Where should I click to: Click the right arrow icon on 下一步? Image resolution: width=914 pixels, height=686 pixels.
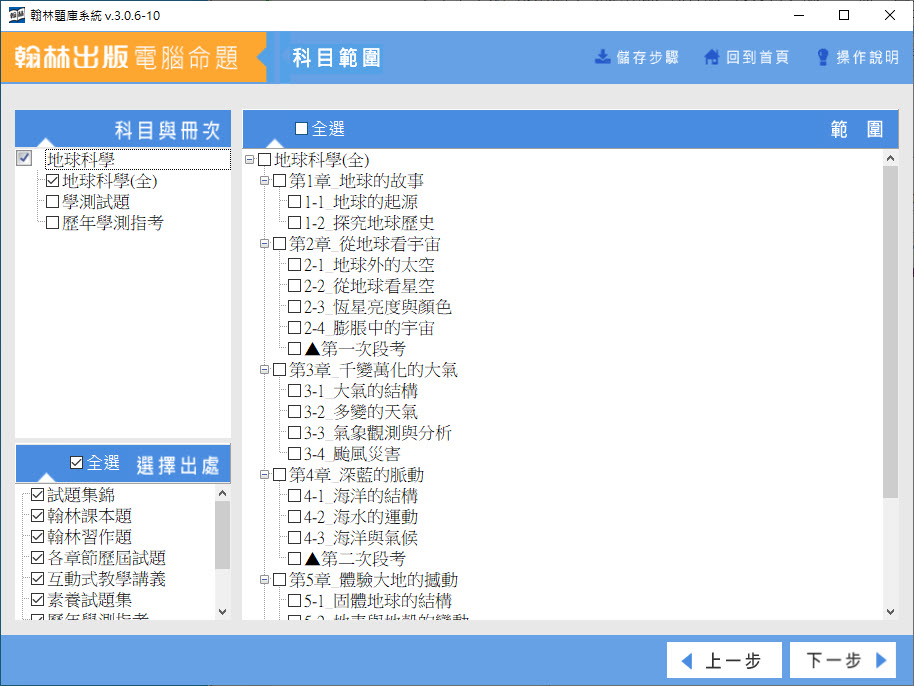click(x=881, y=660)
